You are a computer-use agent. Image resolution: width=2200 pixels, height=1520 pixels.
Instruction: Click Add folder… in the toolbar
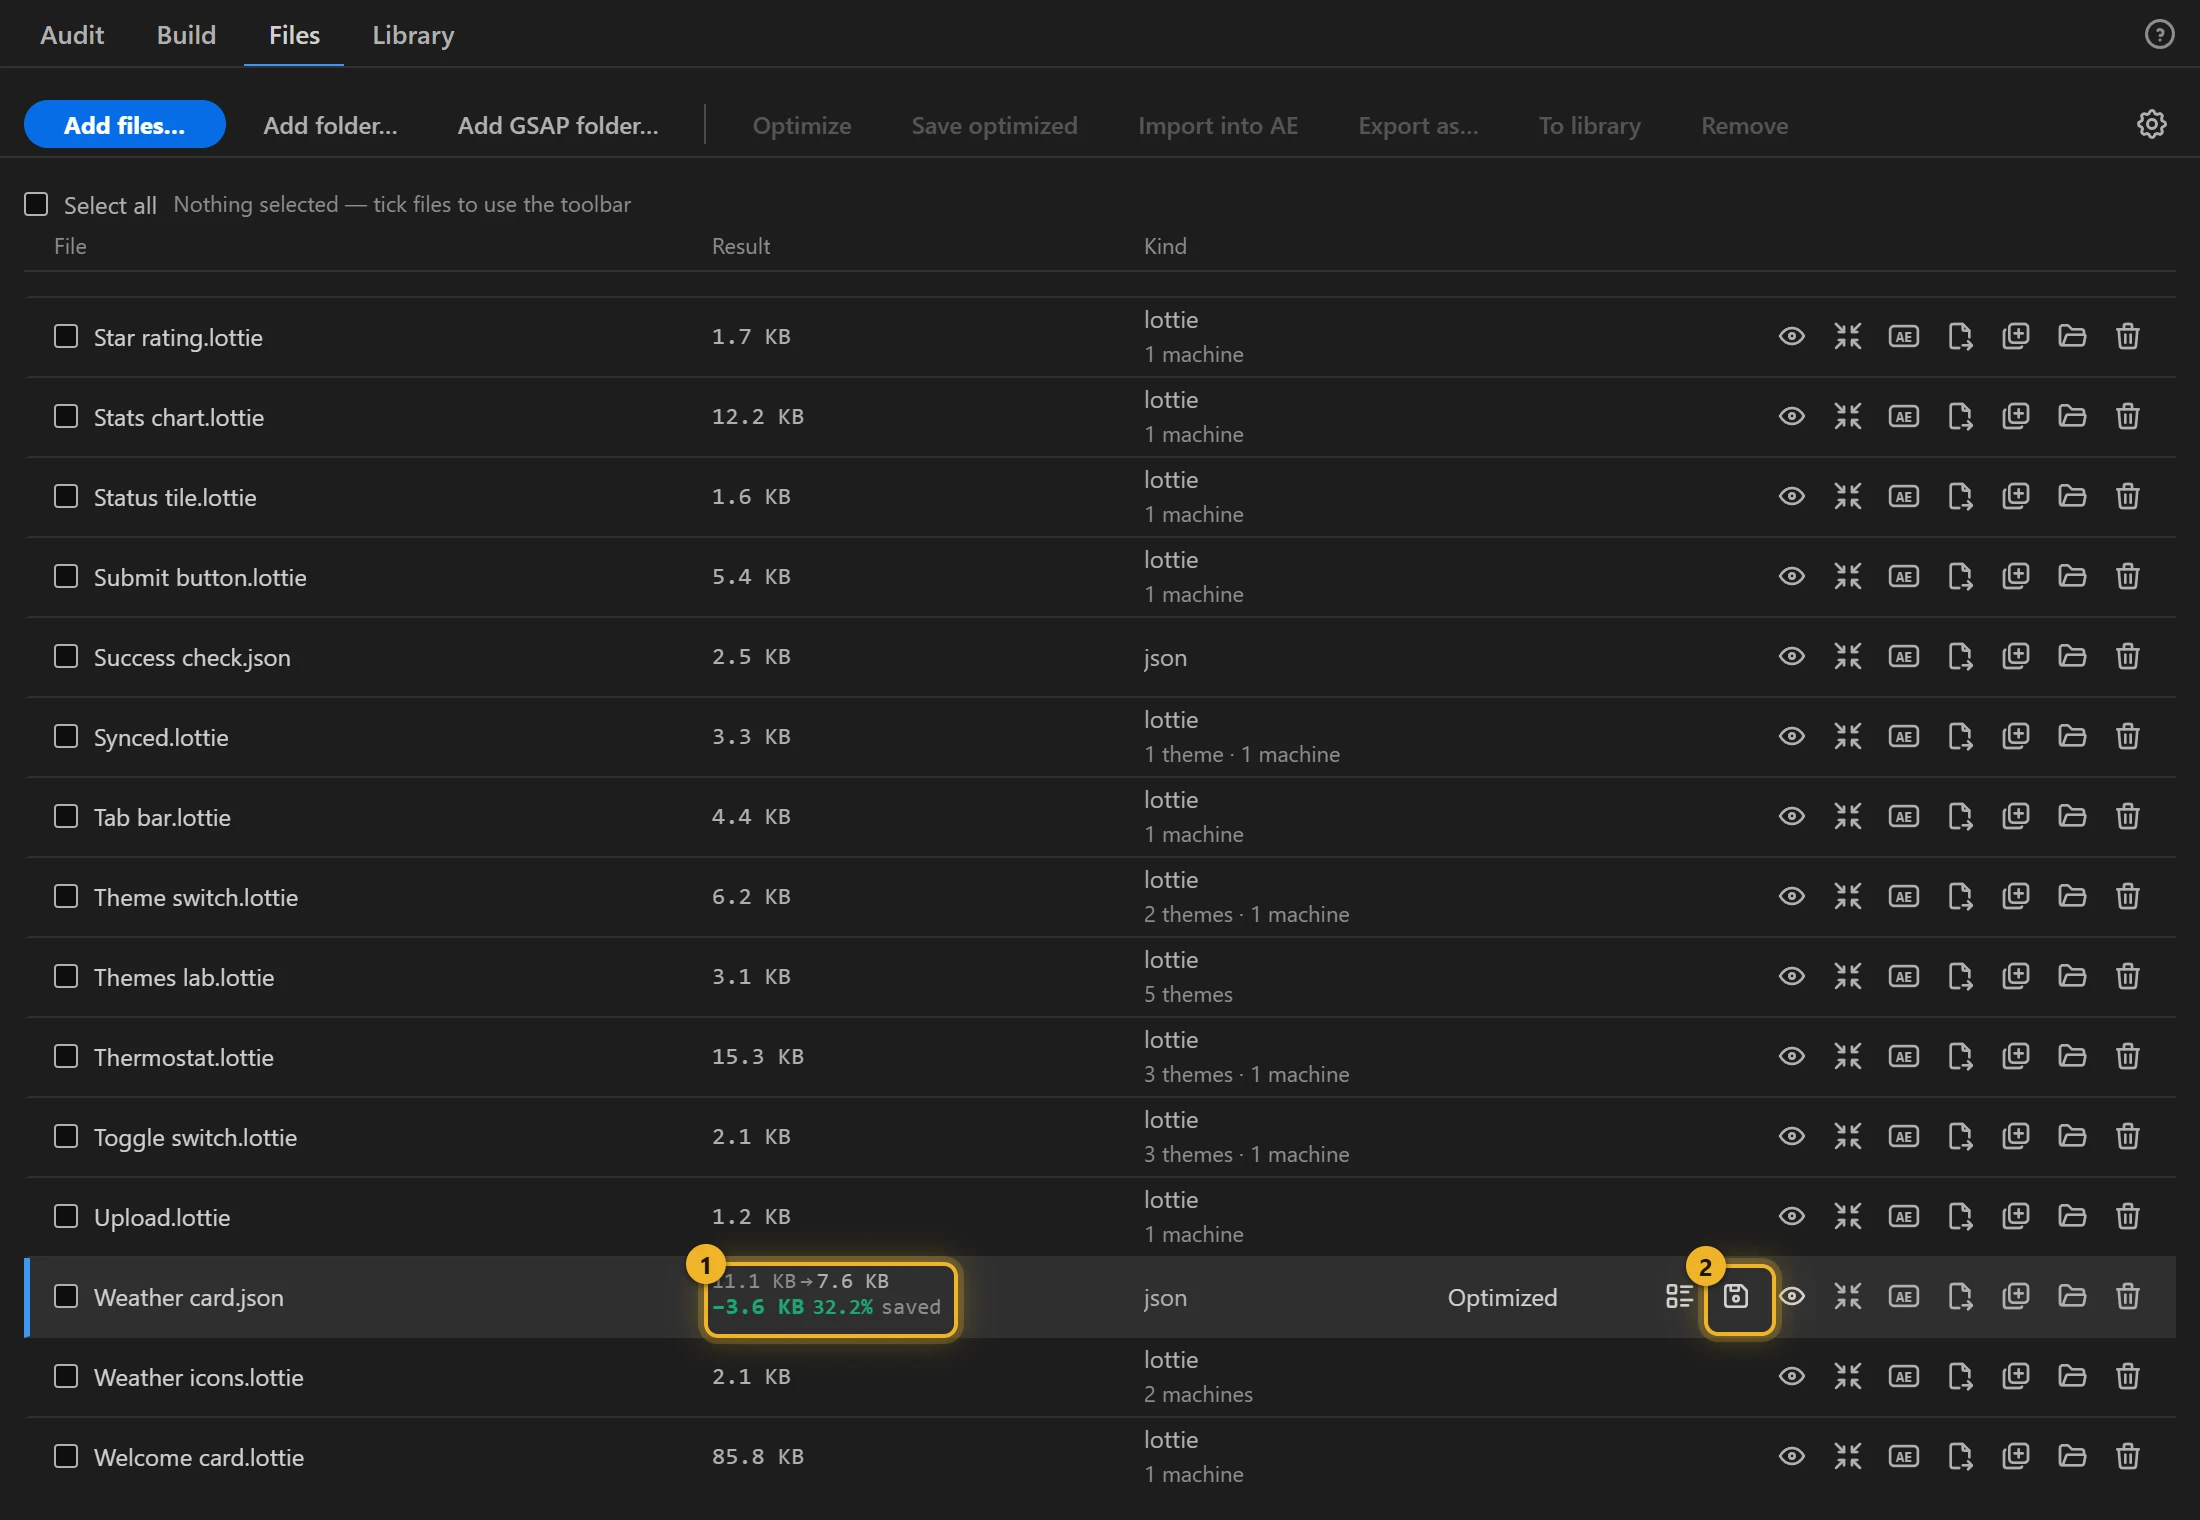coord(330,126)
